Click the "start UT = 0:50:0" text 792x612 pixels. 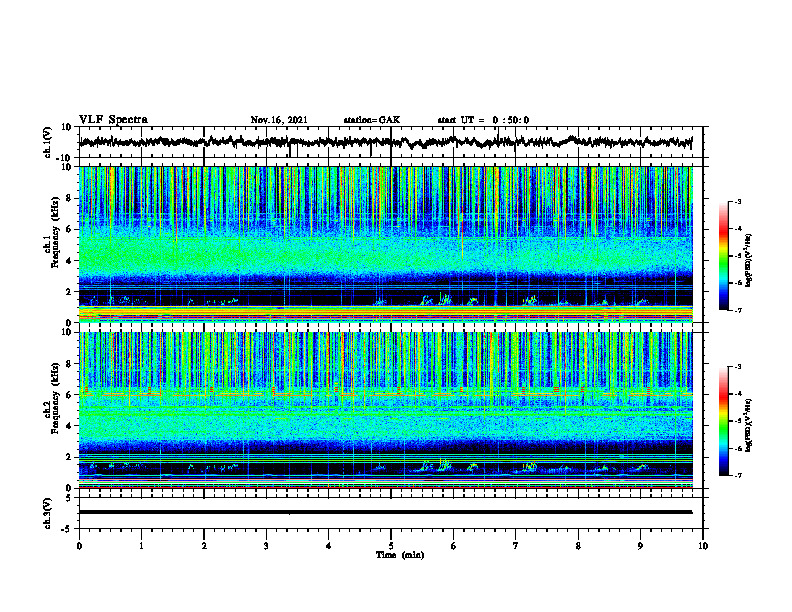coord(483,120)
